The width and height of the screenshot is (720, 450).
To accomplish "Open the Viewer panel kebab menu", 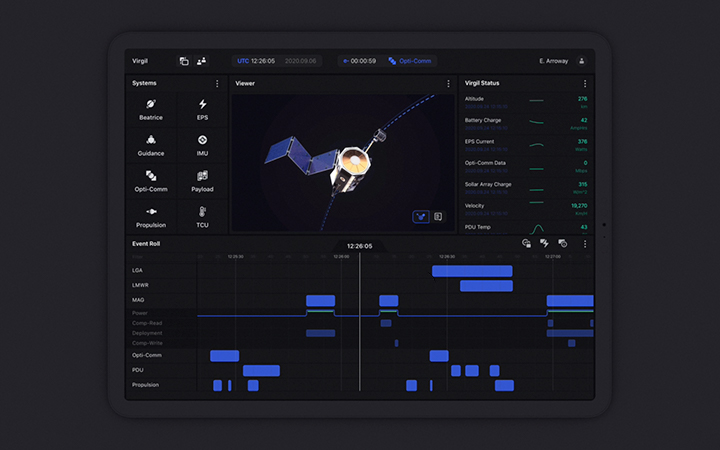I will (449, 84).
